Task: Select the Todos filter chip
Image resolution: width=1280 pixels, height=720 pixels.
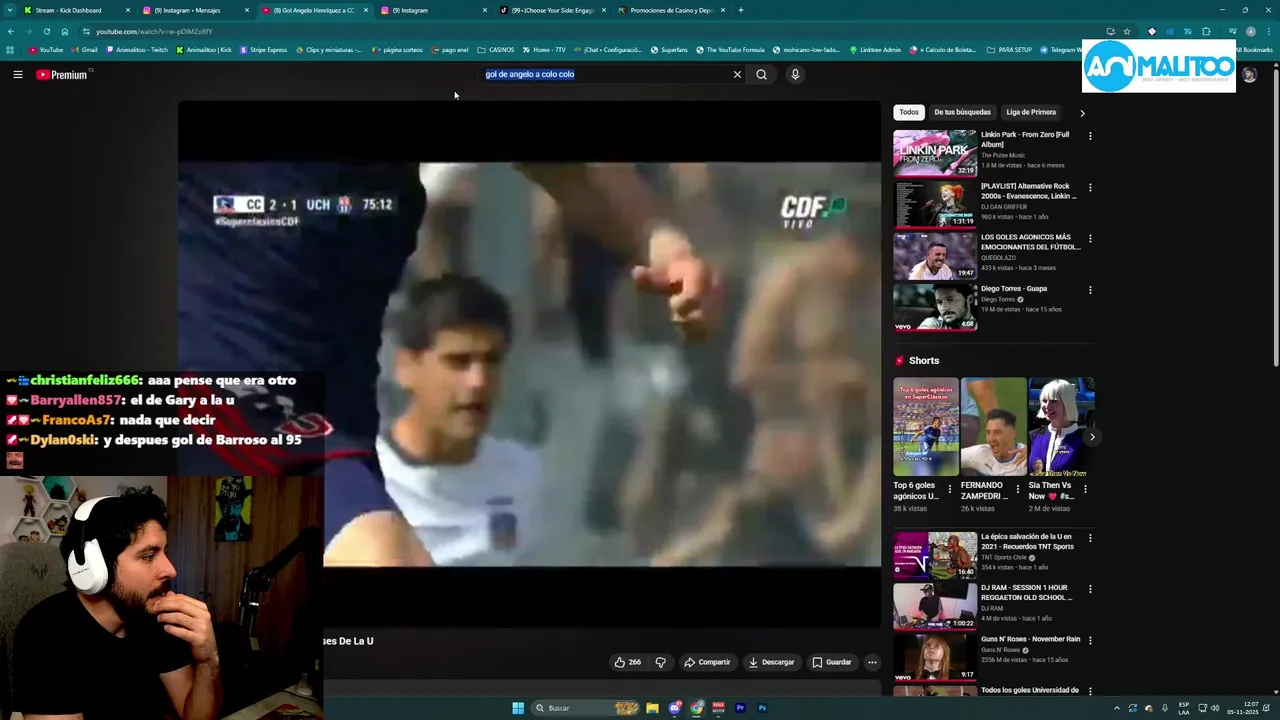Action: tap(908, 112)
